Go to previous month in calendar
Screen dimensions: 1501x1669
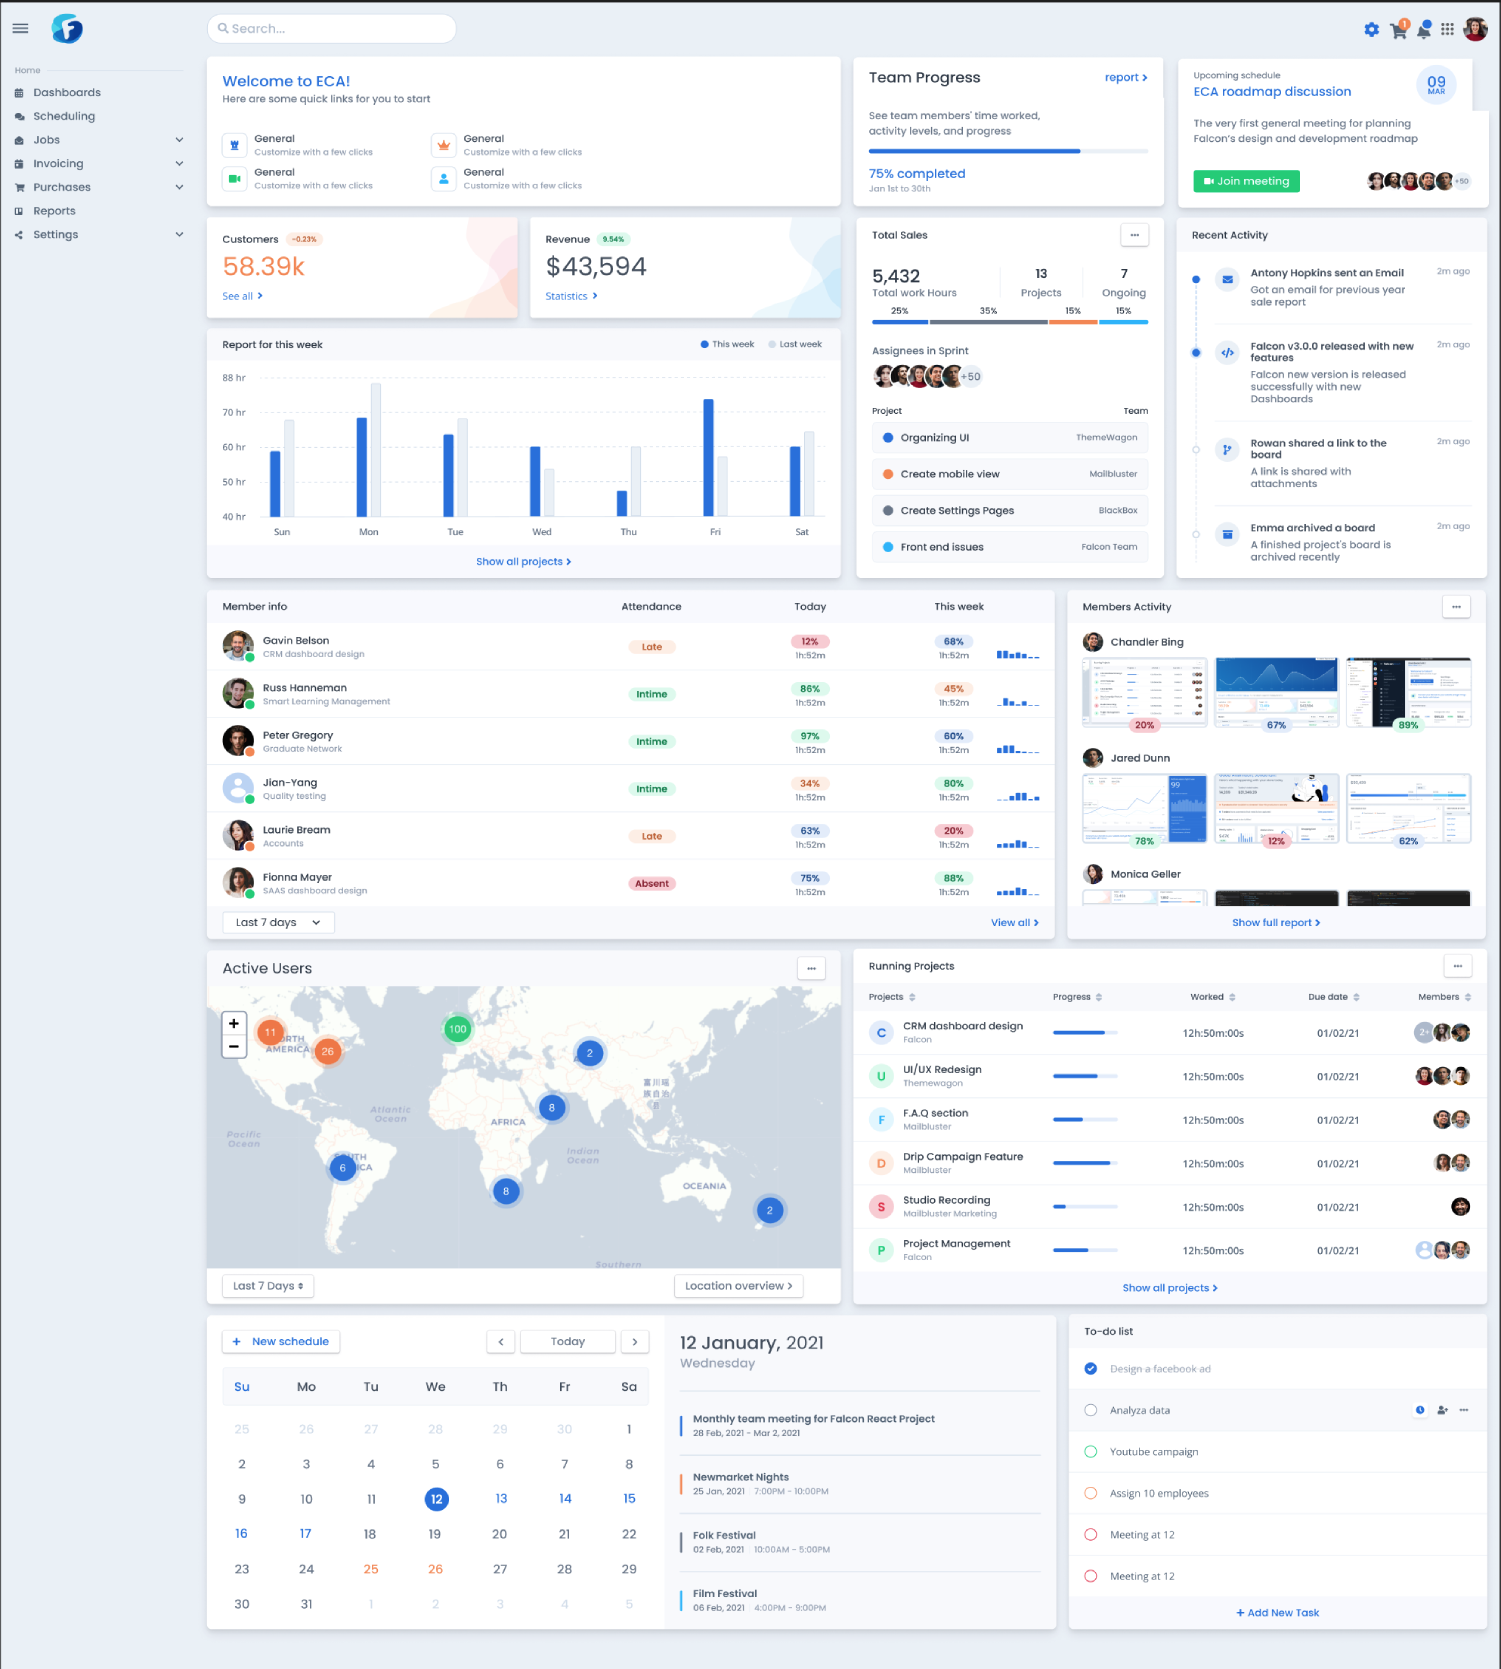[x=501, y=1342]
